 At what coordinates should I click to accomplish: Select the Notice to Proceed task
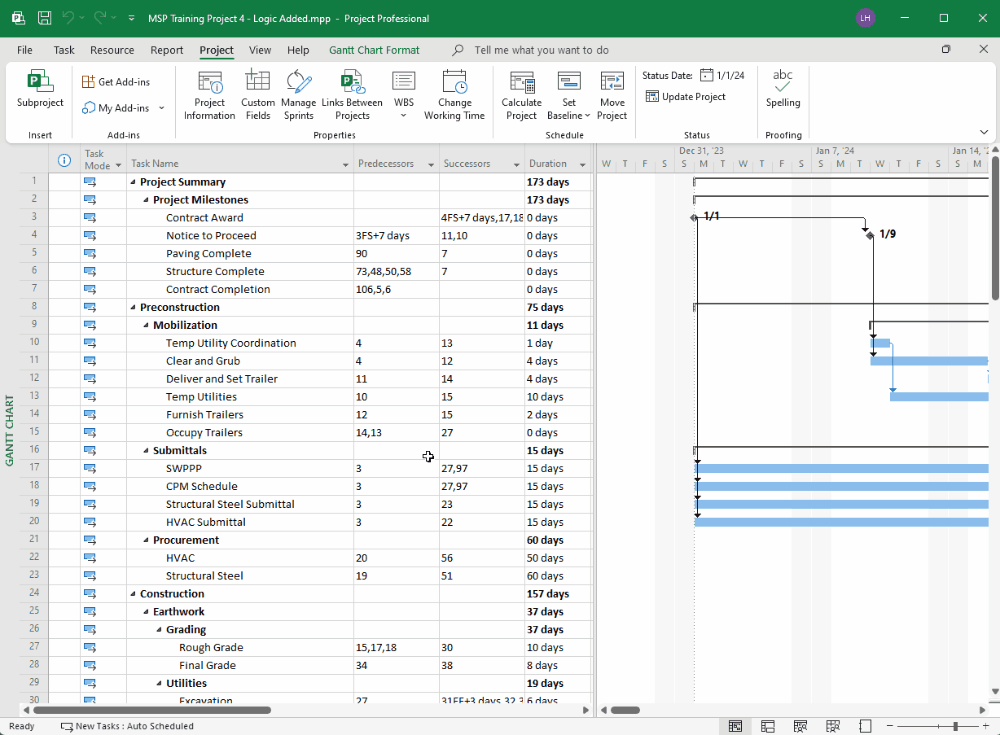click(211, 235)
